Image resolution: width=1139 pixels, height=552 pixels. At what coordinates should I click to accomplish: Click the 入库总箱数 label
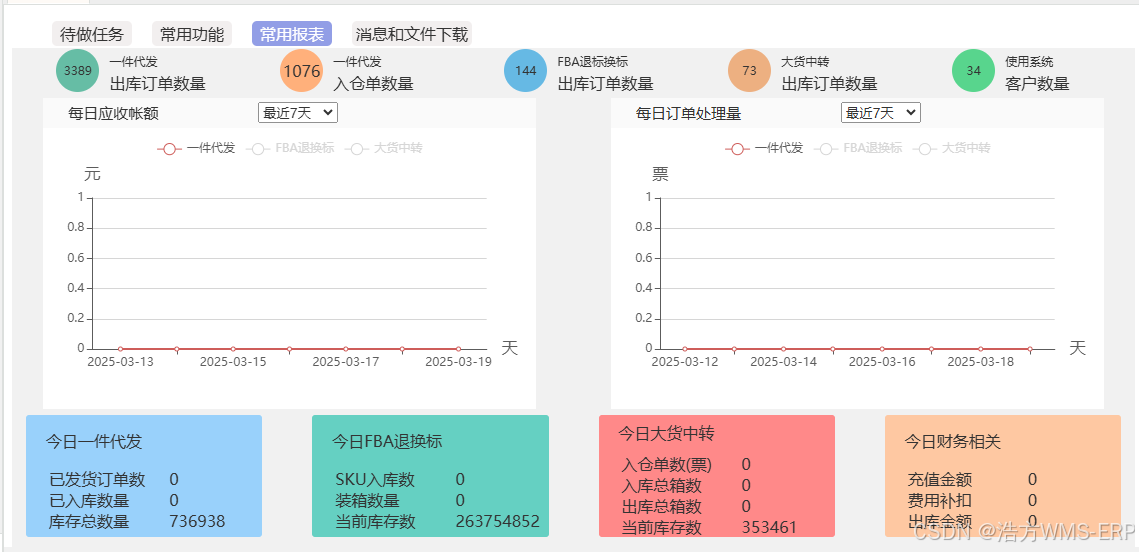[x=662, y=485]
